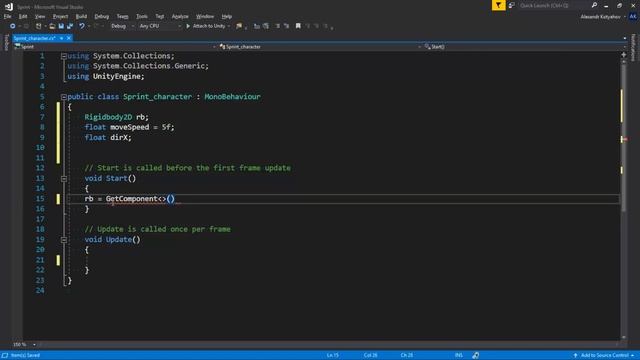Click the Visual Studio logo icon
640x360 pixels.
(9, 7)
